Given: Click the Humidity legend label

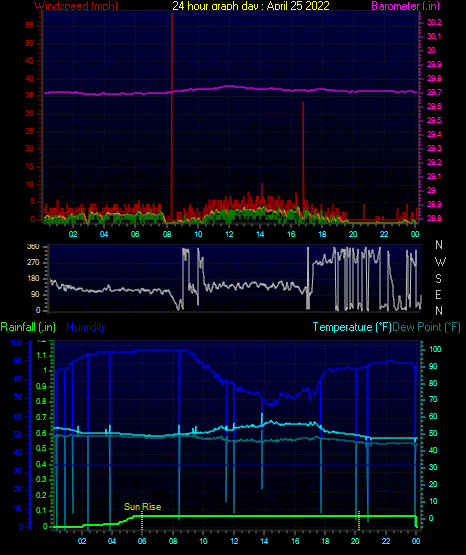Looking at the screenshot, I should 86,327.
